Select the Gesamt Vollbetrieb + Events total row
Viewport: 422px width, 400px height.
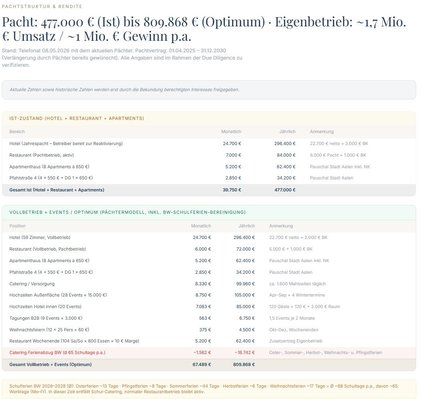point(209,365)
